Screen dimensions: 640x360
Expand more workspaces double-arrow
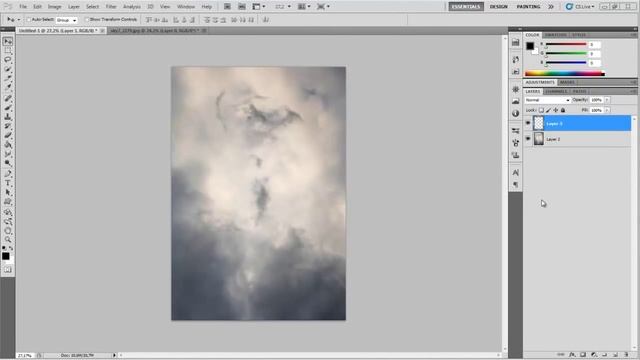tap(551, 7)
